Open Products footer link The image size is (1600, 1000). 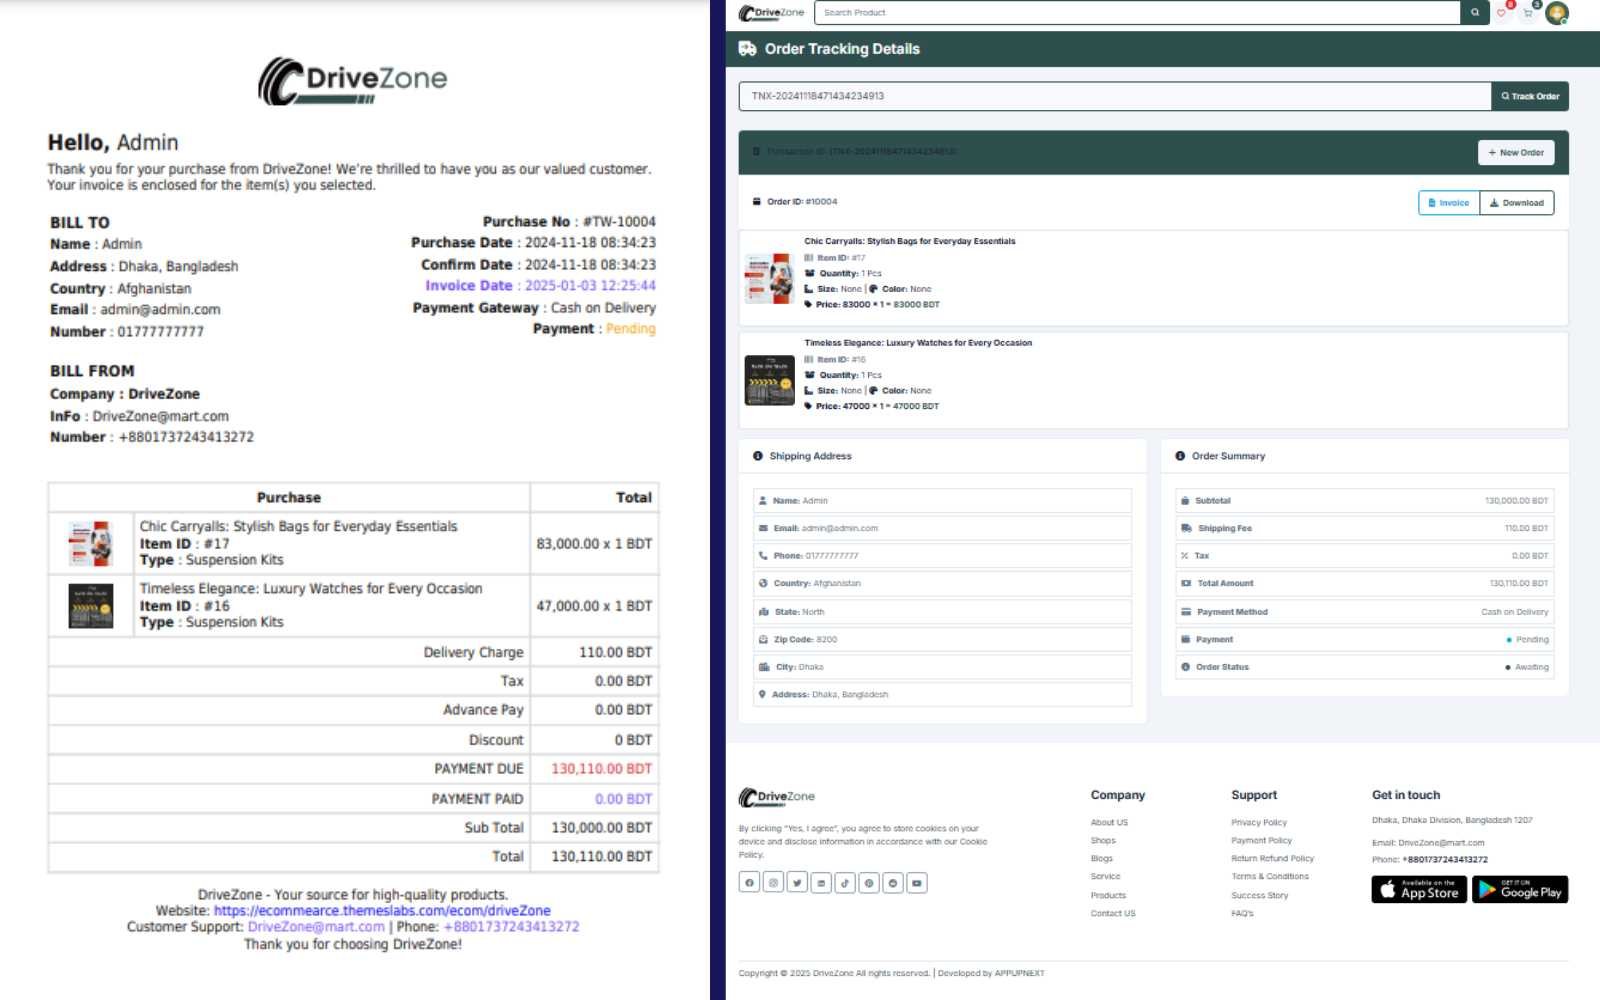click(1108, 896)
